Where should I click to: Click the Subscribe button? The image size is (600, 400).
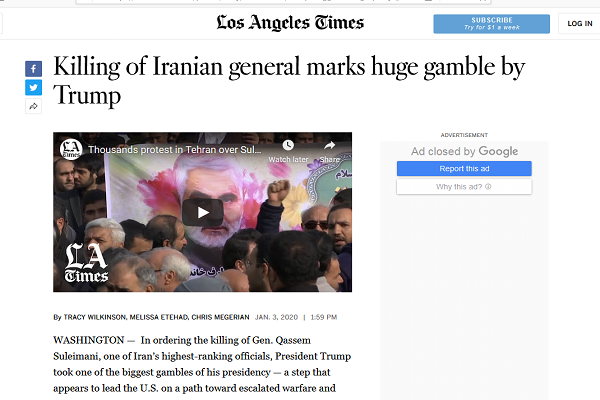(x=491, y=24)
